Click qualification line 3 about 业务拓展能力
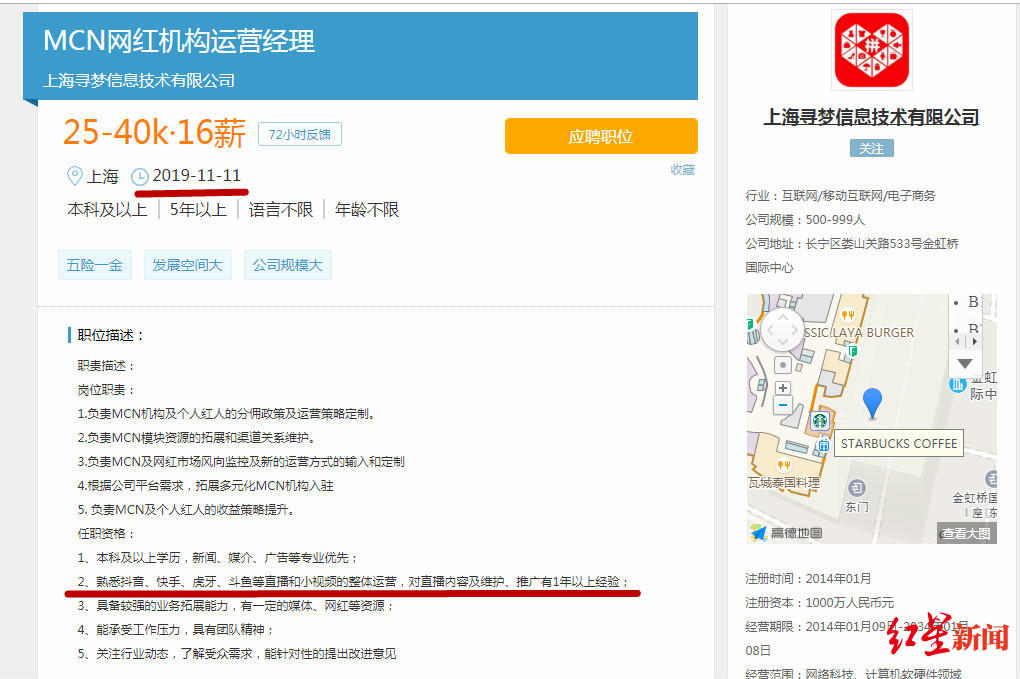This screenshot has width=1020, height=679. pyautogui.click(x=235, y=606)
